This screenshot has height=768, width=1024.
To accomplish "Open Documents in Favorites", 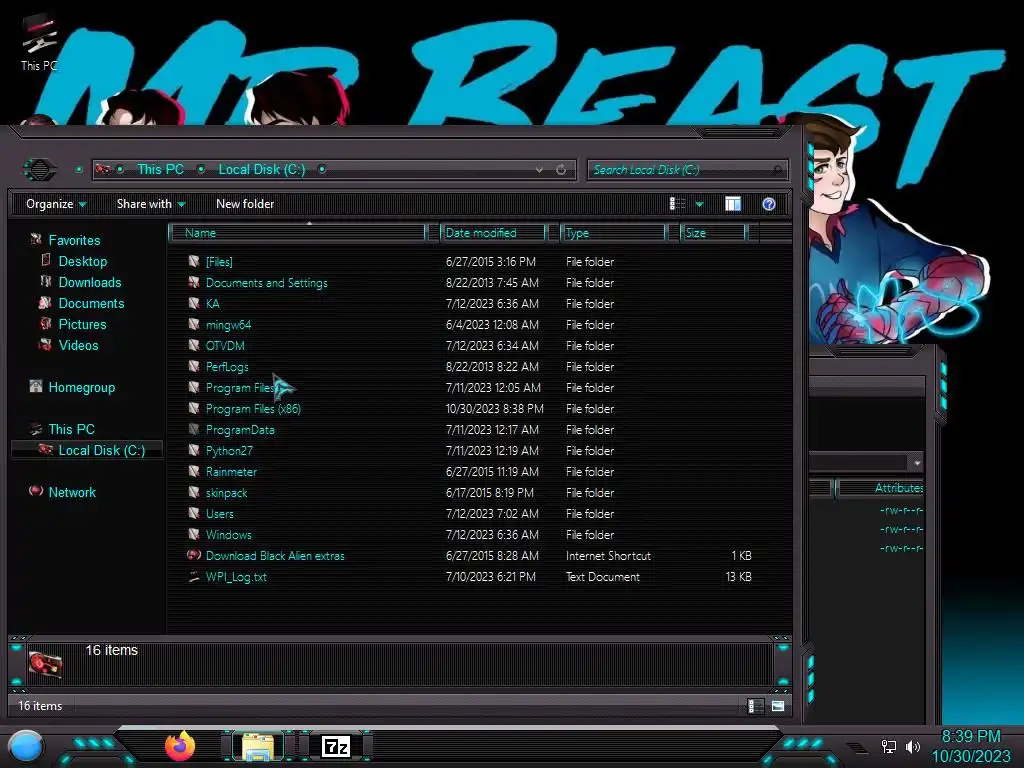I will coord(91,303).
